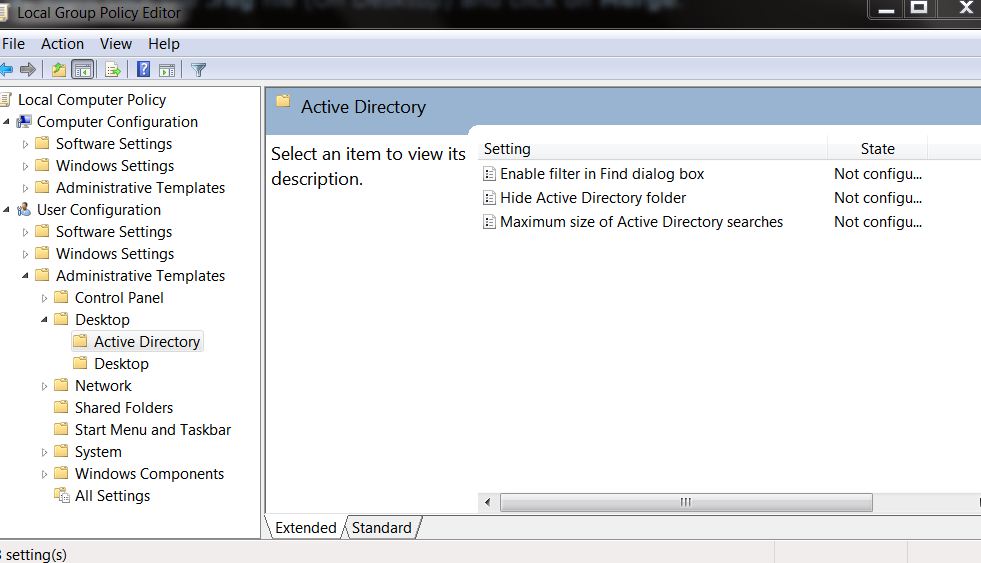Click state cell of Hide Active Directory folder row
This screenshot has width=981, height=563.
[878, 198]
